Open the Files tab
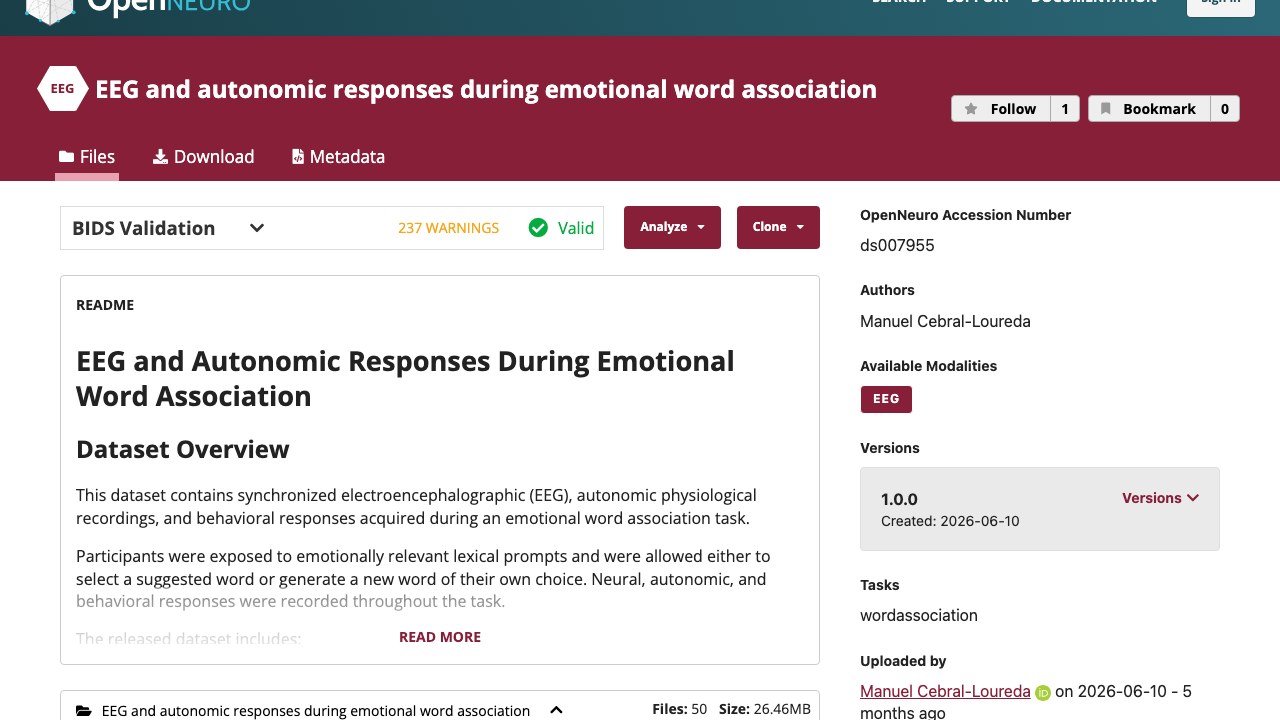 coord(87,157)
